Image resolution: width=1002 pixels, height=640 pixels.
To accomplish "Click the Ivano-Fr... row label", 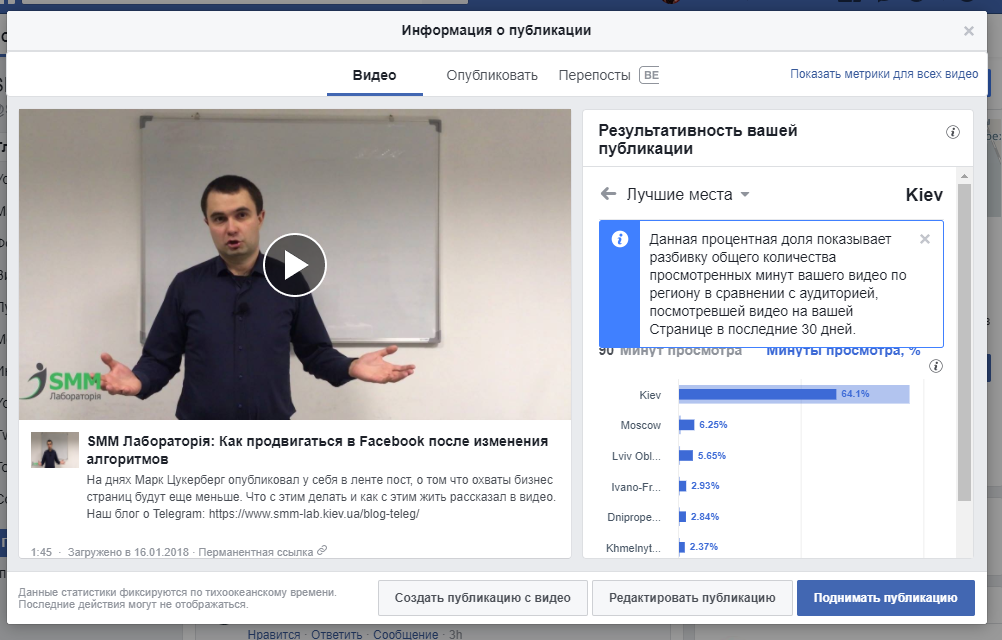I will (x=636, y=487).
